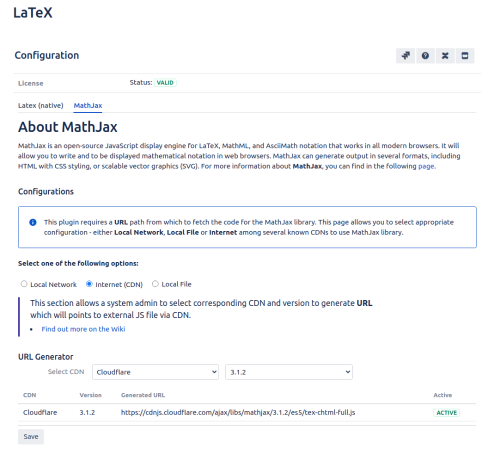Open 'Find out more on the Wiki' link

coord(83,329)
